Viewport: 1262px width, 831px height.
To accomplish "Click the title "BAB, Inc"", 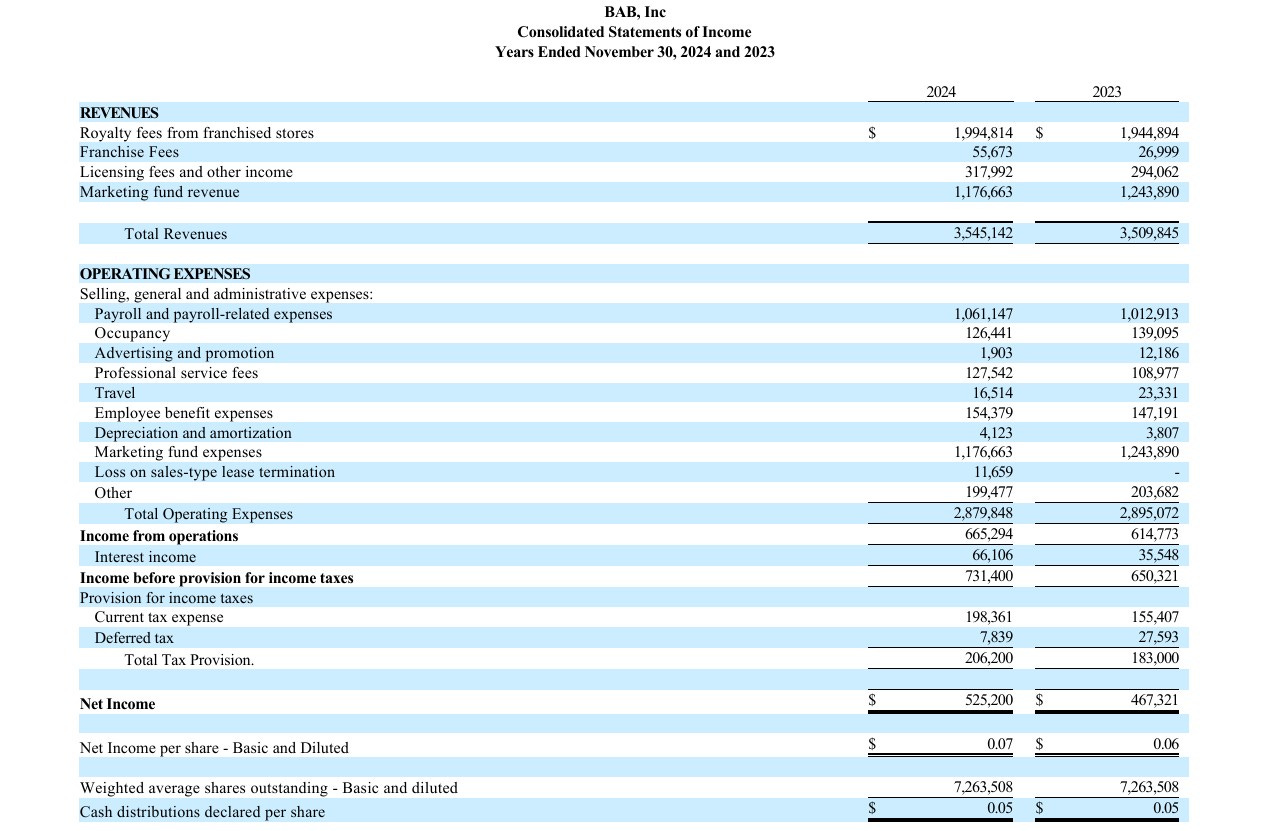I will [635, 12].
